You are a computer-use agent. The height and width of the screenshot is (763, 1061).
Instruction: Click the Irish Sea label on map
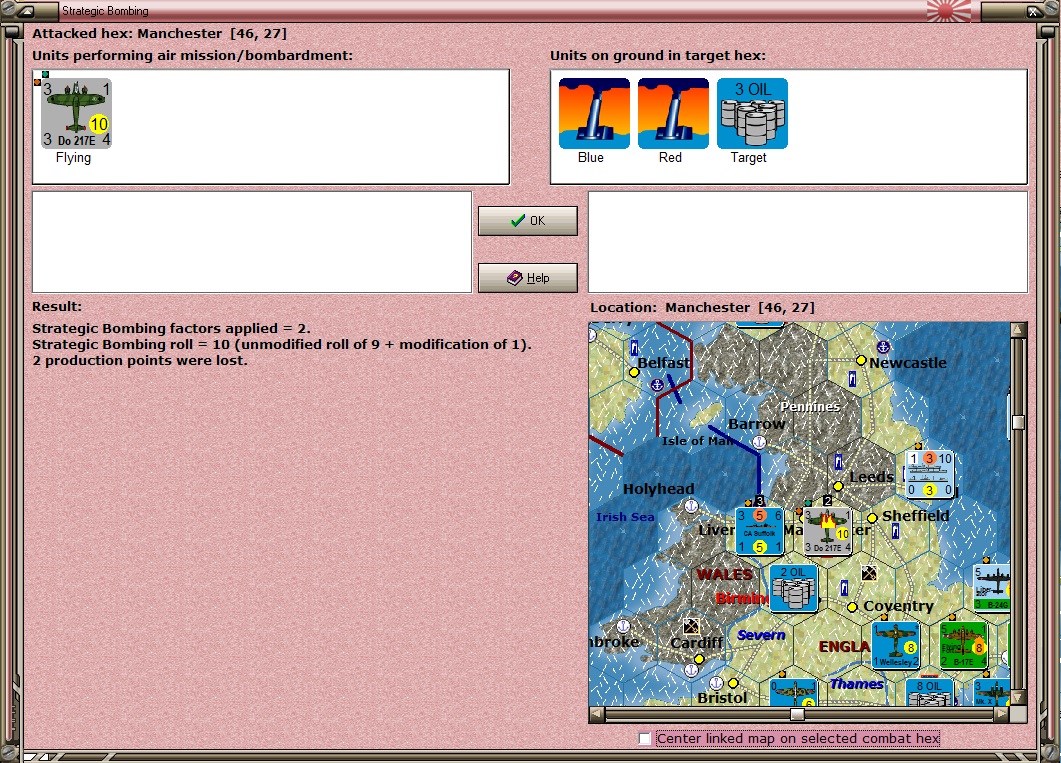pos(625,517)
